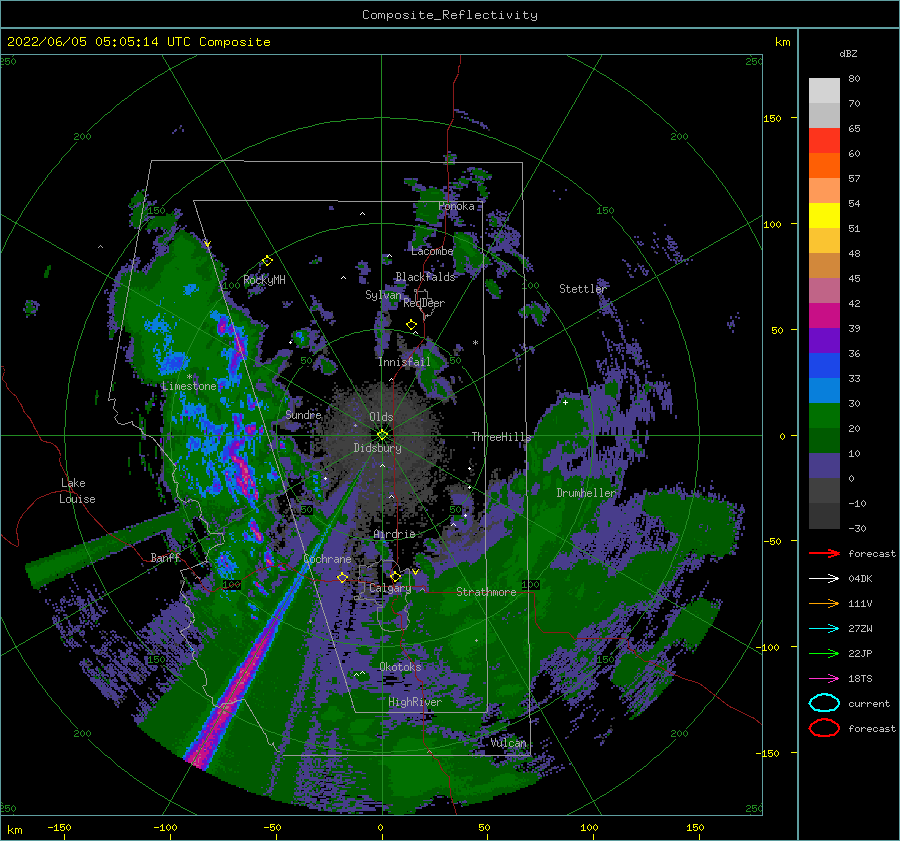Image resolution: width=900 pixels, height=841 pixels.
Task: Click the white 04DK arrow legend icon
Action: [x=824, y=578]
